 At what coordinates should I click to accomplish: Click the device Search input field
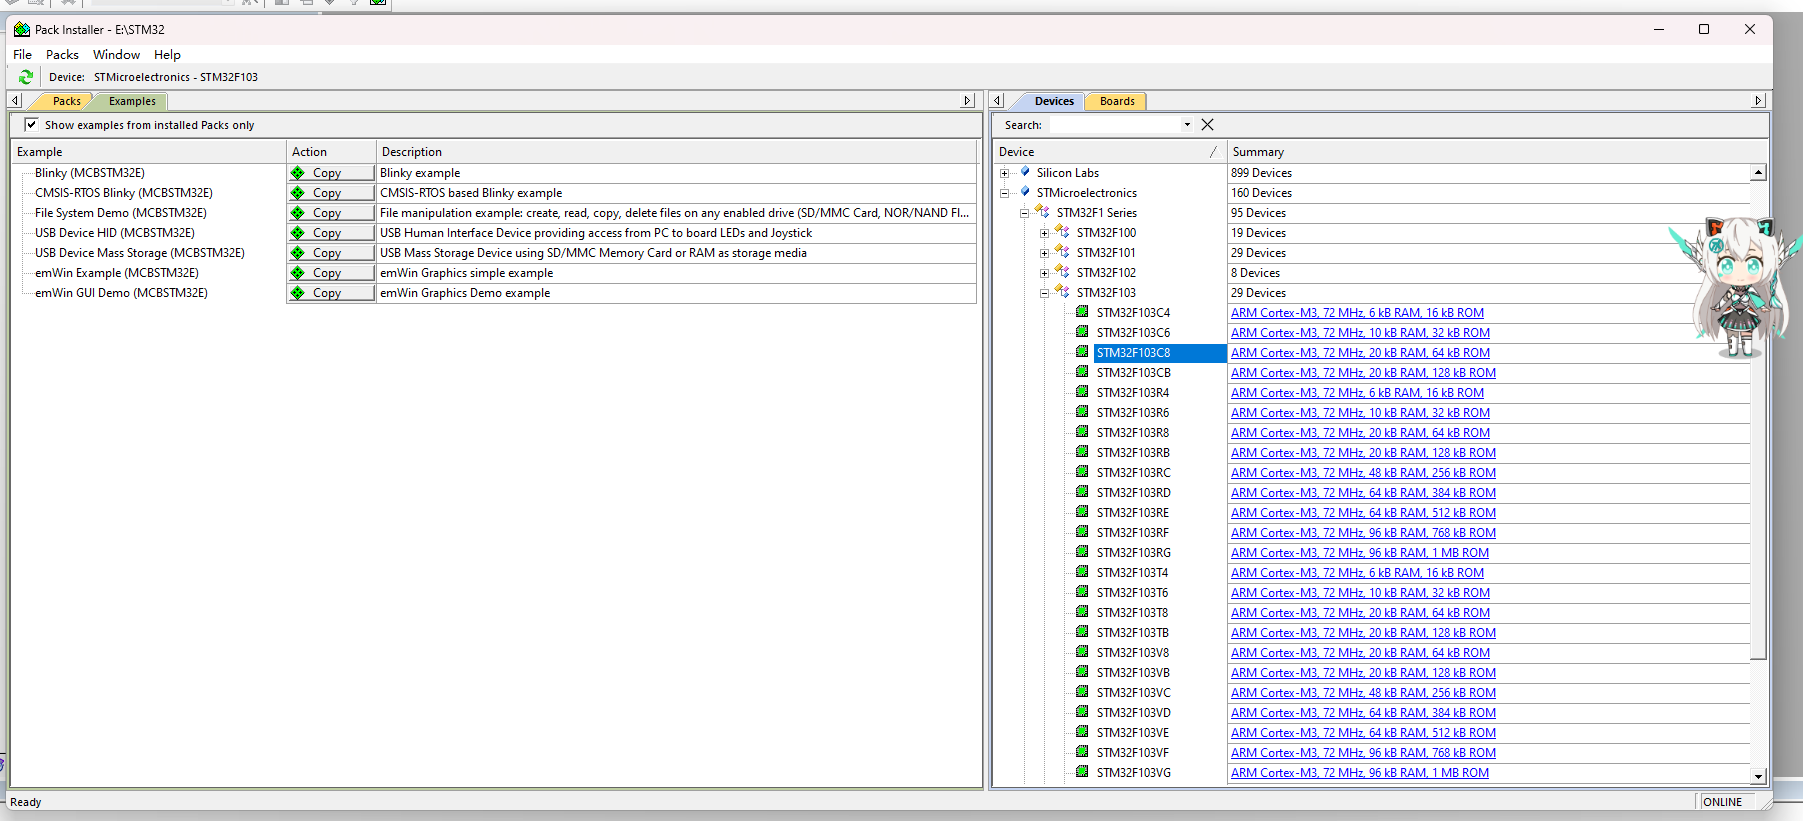coord(1114,125)
